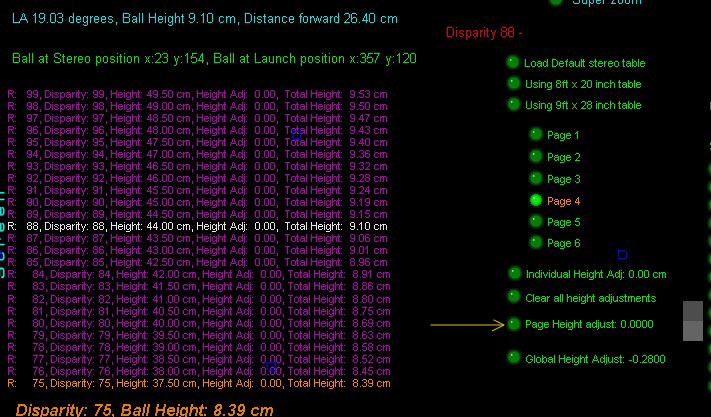Image resolution: width=711 pixels, height=417 pixels.
Task: Select table row R: 90 Height 45.00 cm
Action: [x=198, y=202]
